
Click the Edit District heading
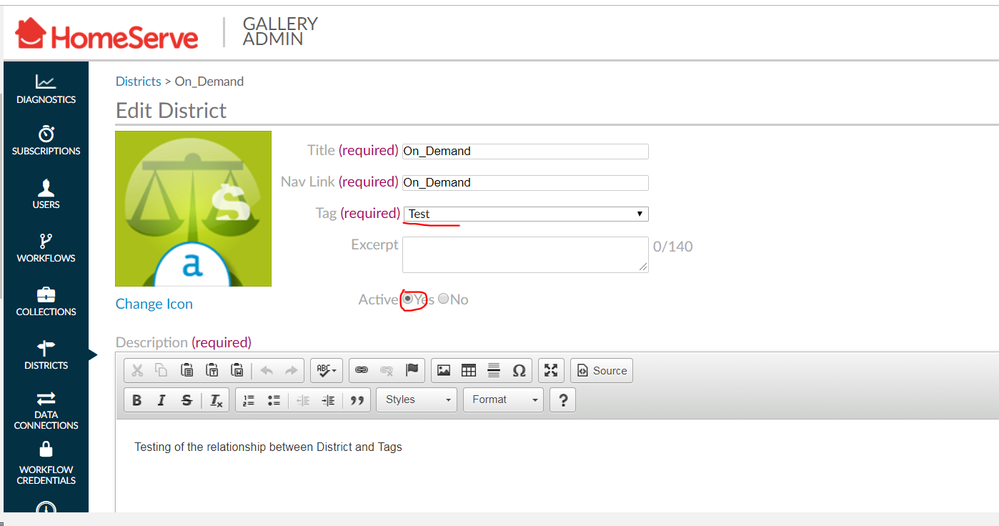171,111
